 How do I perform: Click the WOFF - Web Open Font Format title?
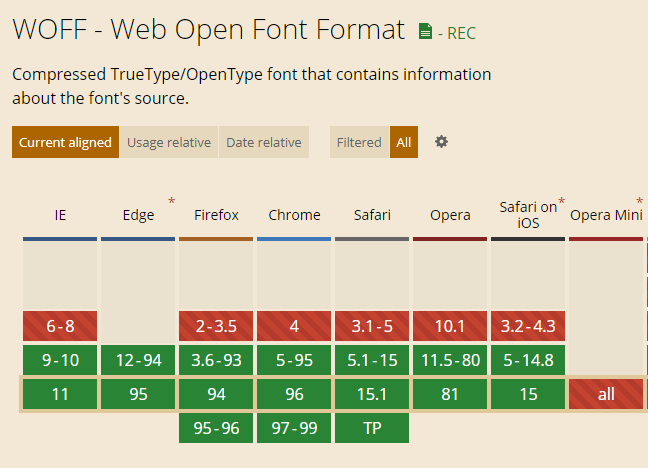click(209, 29)
